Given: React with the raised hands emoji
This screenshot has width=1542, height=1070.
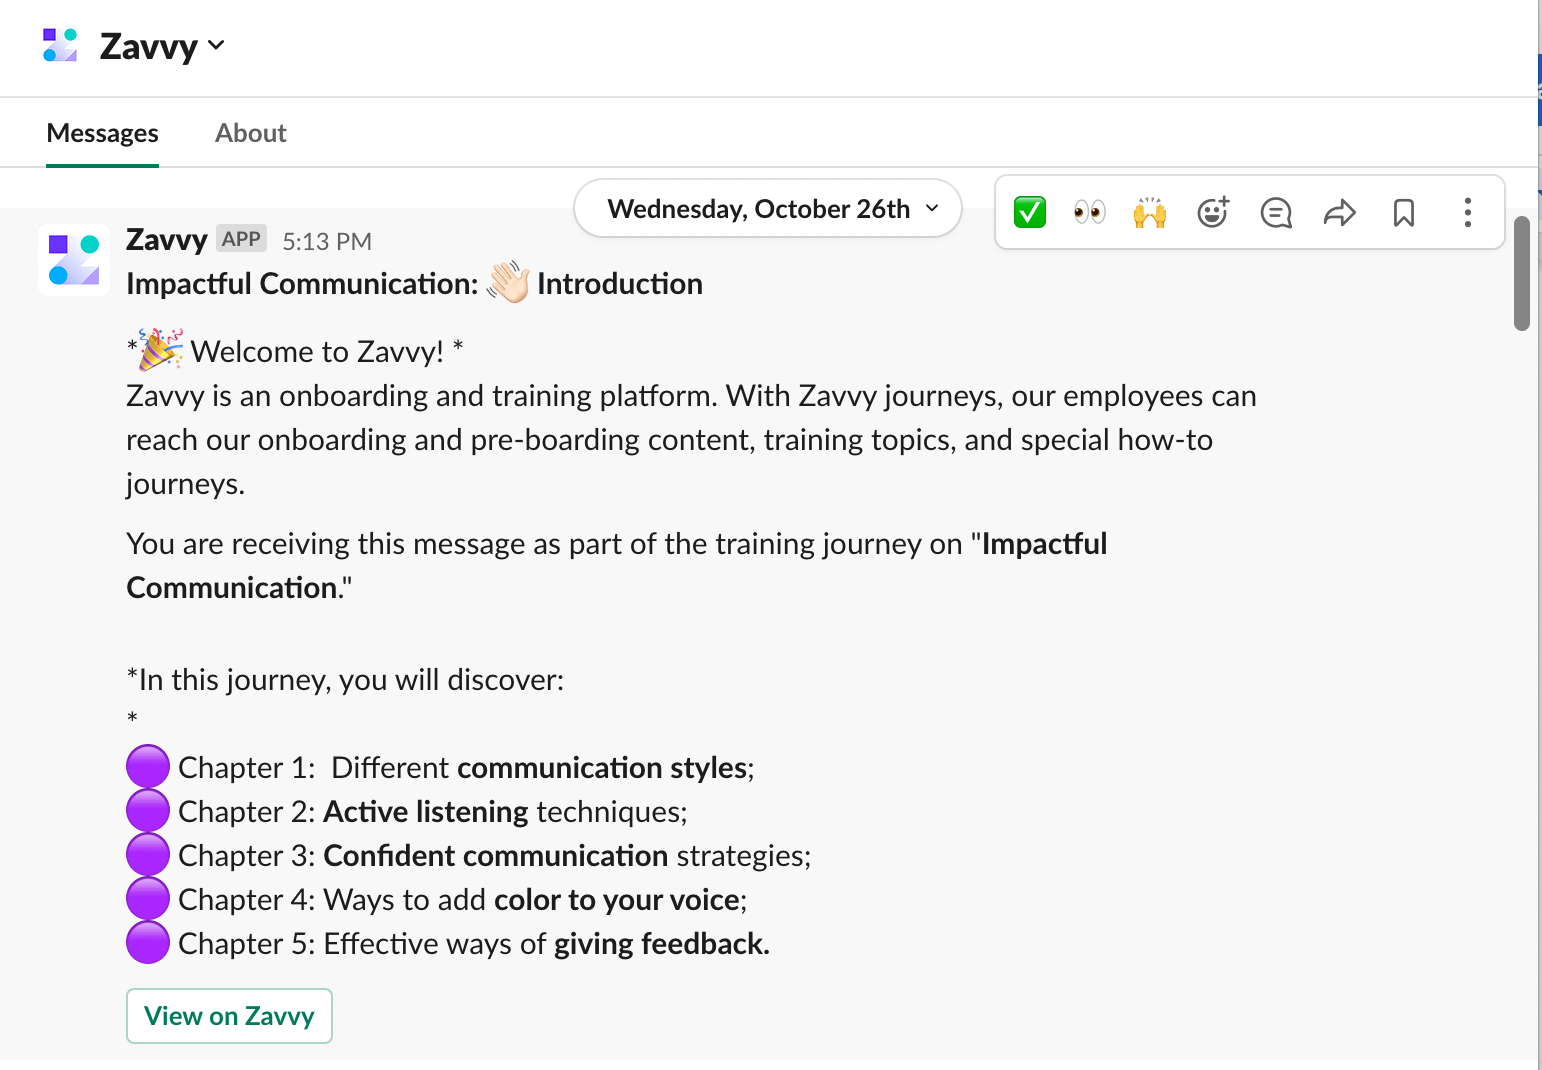Looking at the screenshot, I should pos(1150,212).
